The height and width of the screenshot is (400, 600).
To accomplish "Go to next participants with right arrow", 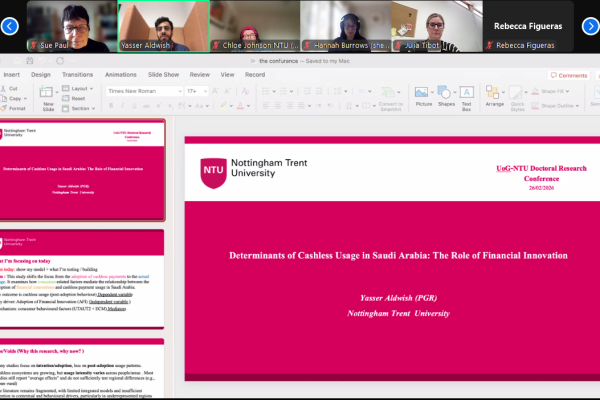I will 590,26.
